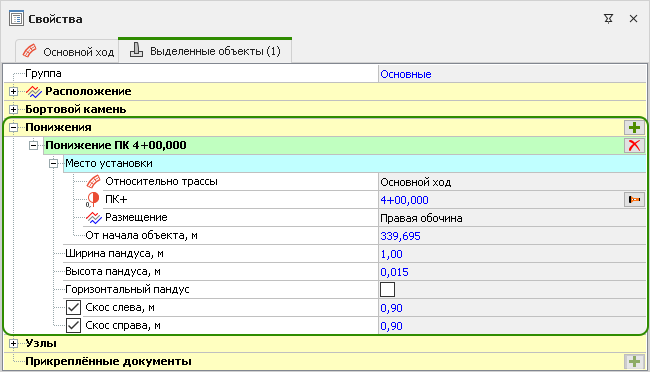Expand the Узлы section
The height and width of the screenshot is (372, 650).
click(14, 343)
